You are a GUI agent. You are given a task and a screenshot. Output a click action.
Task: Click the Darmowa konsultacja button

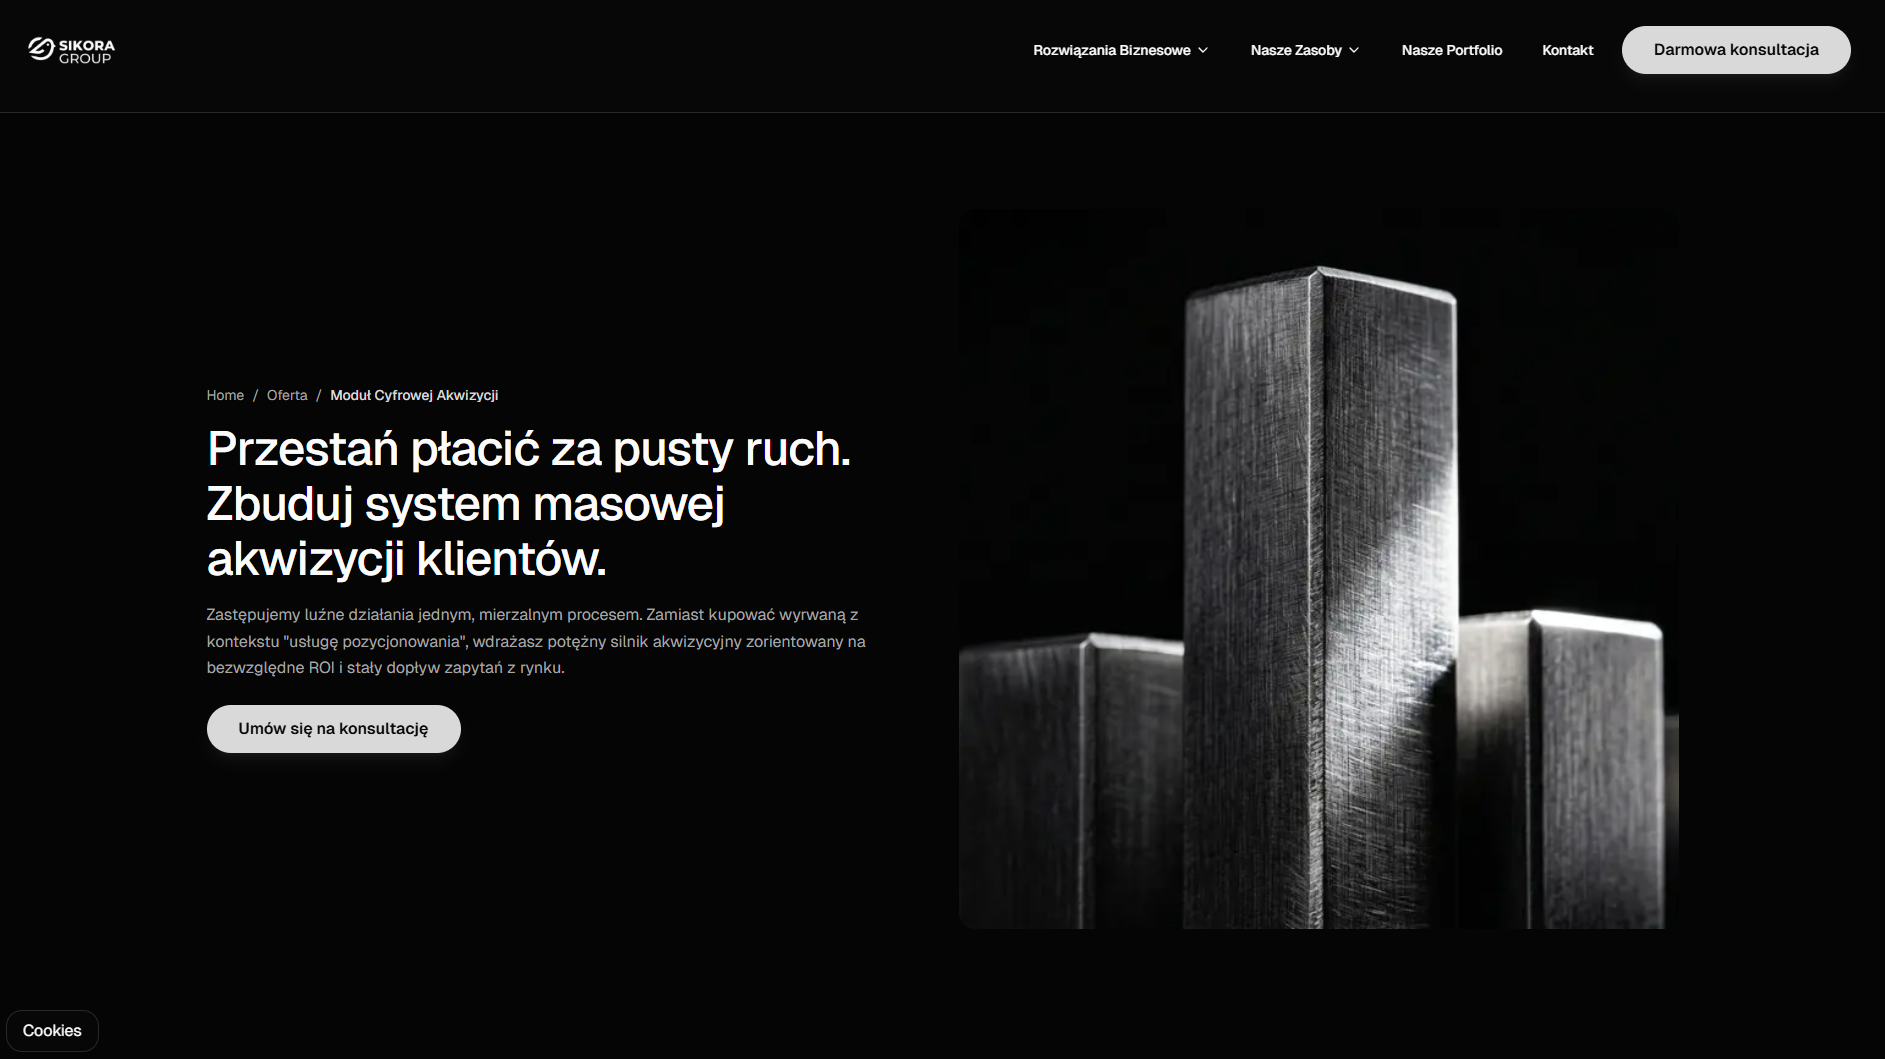tap(1736, 50)
